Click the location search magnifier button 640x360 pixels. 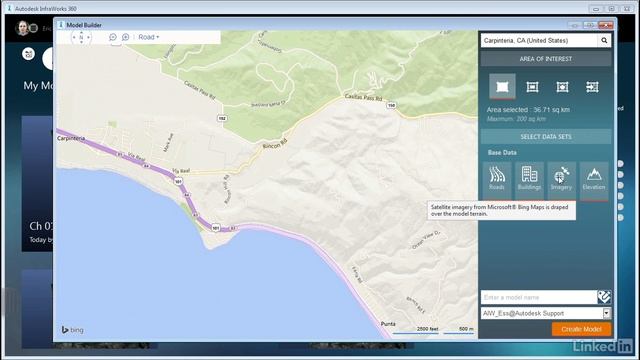[604, 40]
